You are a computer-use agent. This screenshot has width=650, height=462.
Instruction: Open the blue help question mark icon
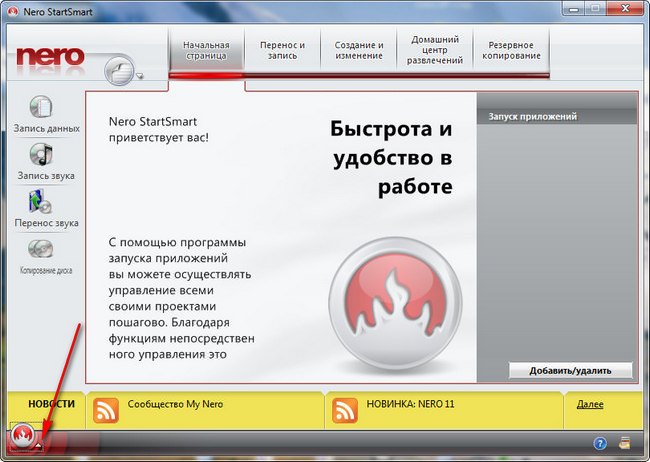tap(600, 443)
